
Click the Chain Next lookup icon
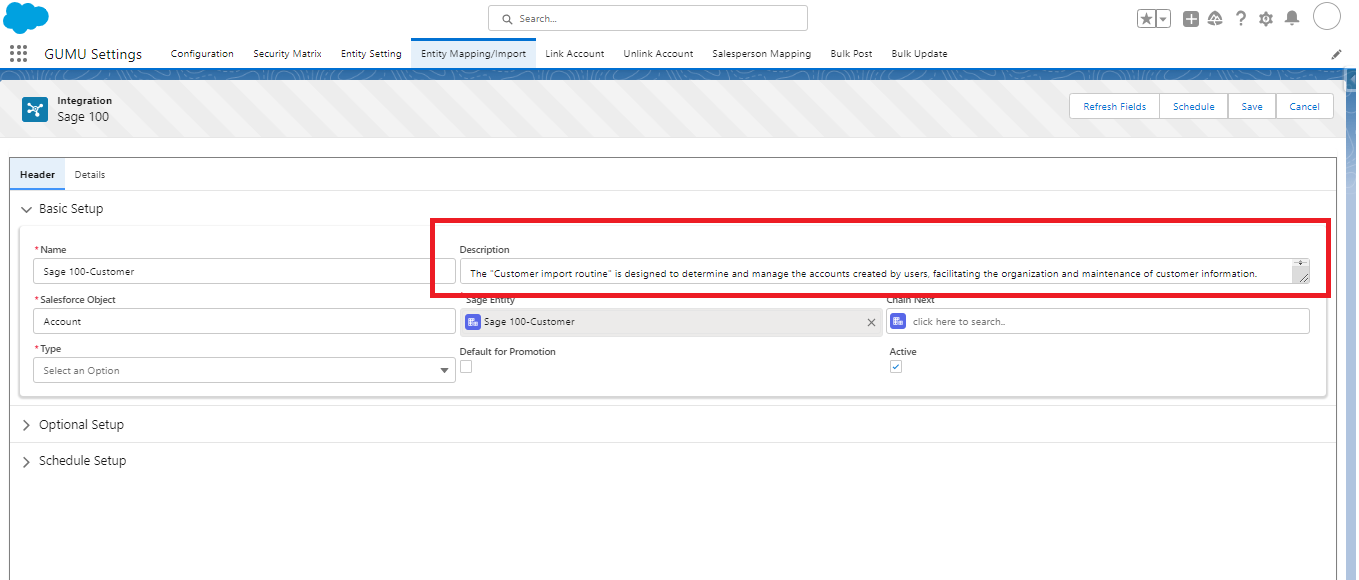898,321
